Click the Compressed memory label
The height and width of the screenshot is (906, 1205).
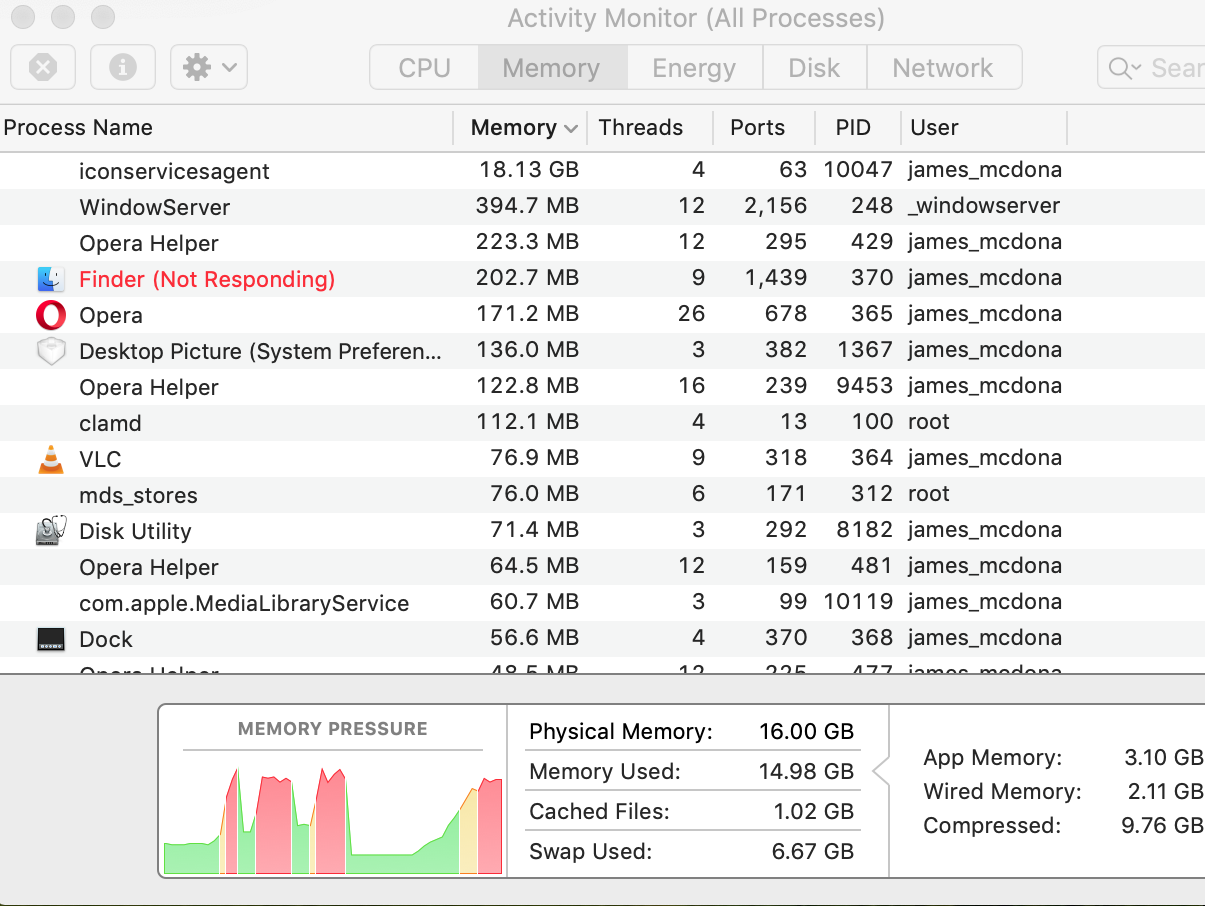coord(992,826)
